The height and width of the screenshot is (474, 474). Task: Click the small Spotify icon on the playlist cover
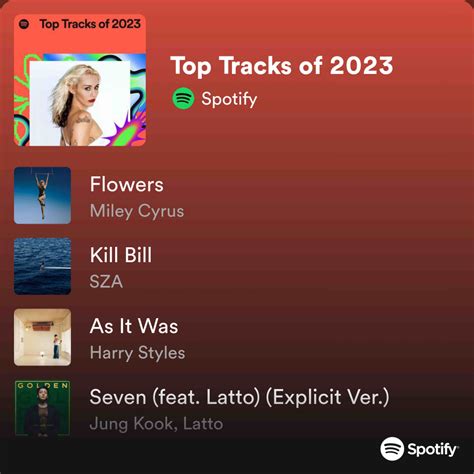[x=24, y=24]
